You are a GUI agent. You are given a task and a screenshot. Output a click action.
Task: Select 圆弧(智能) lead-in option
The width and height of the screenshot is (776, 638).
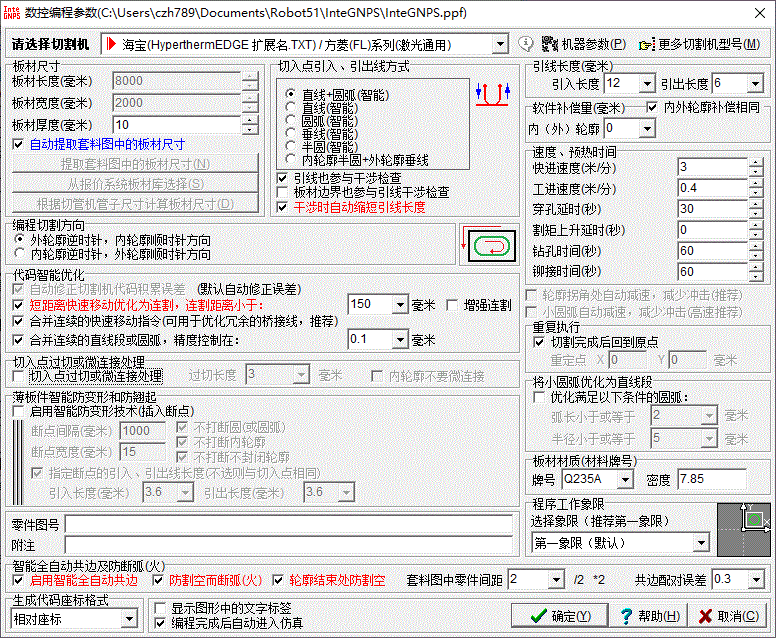[x=324, y=120]
